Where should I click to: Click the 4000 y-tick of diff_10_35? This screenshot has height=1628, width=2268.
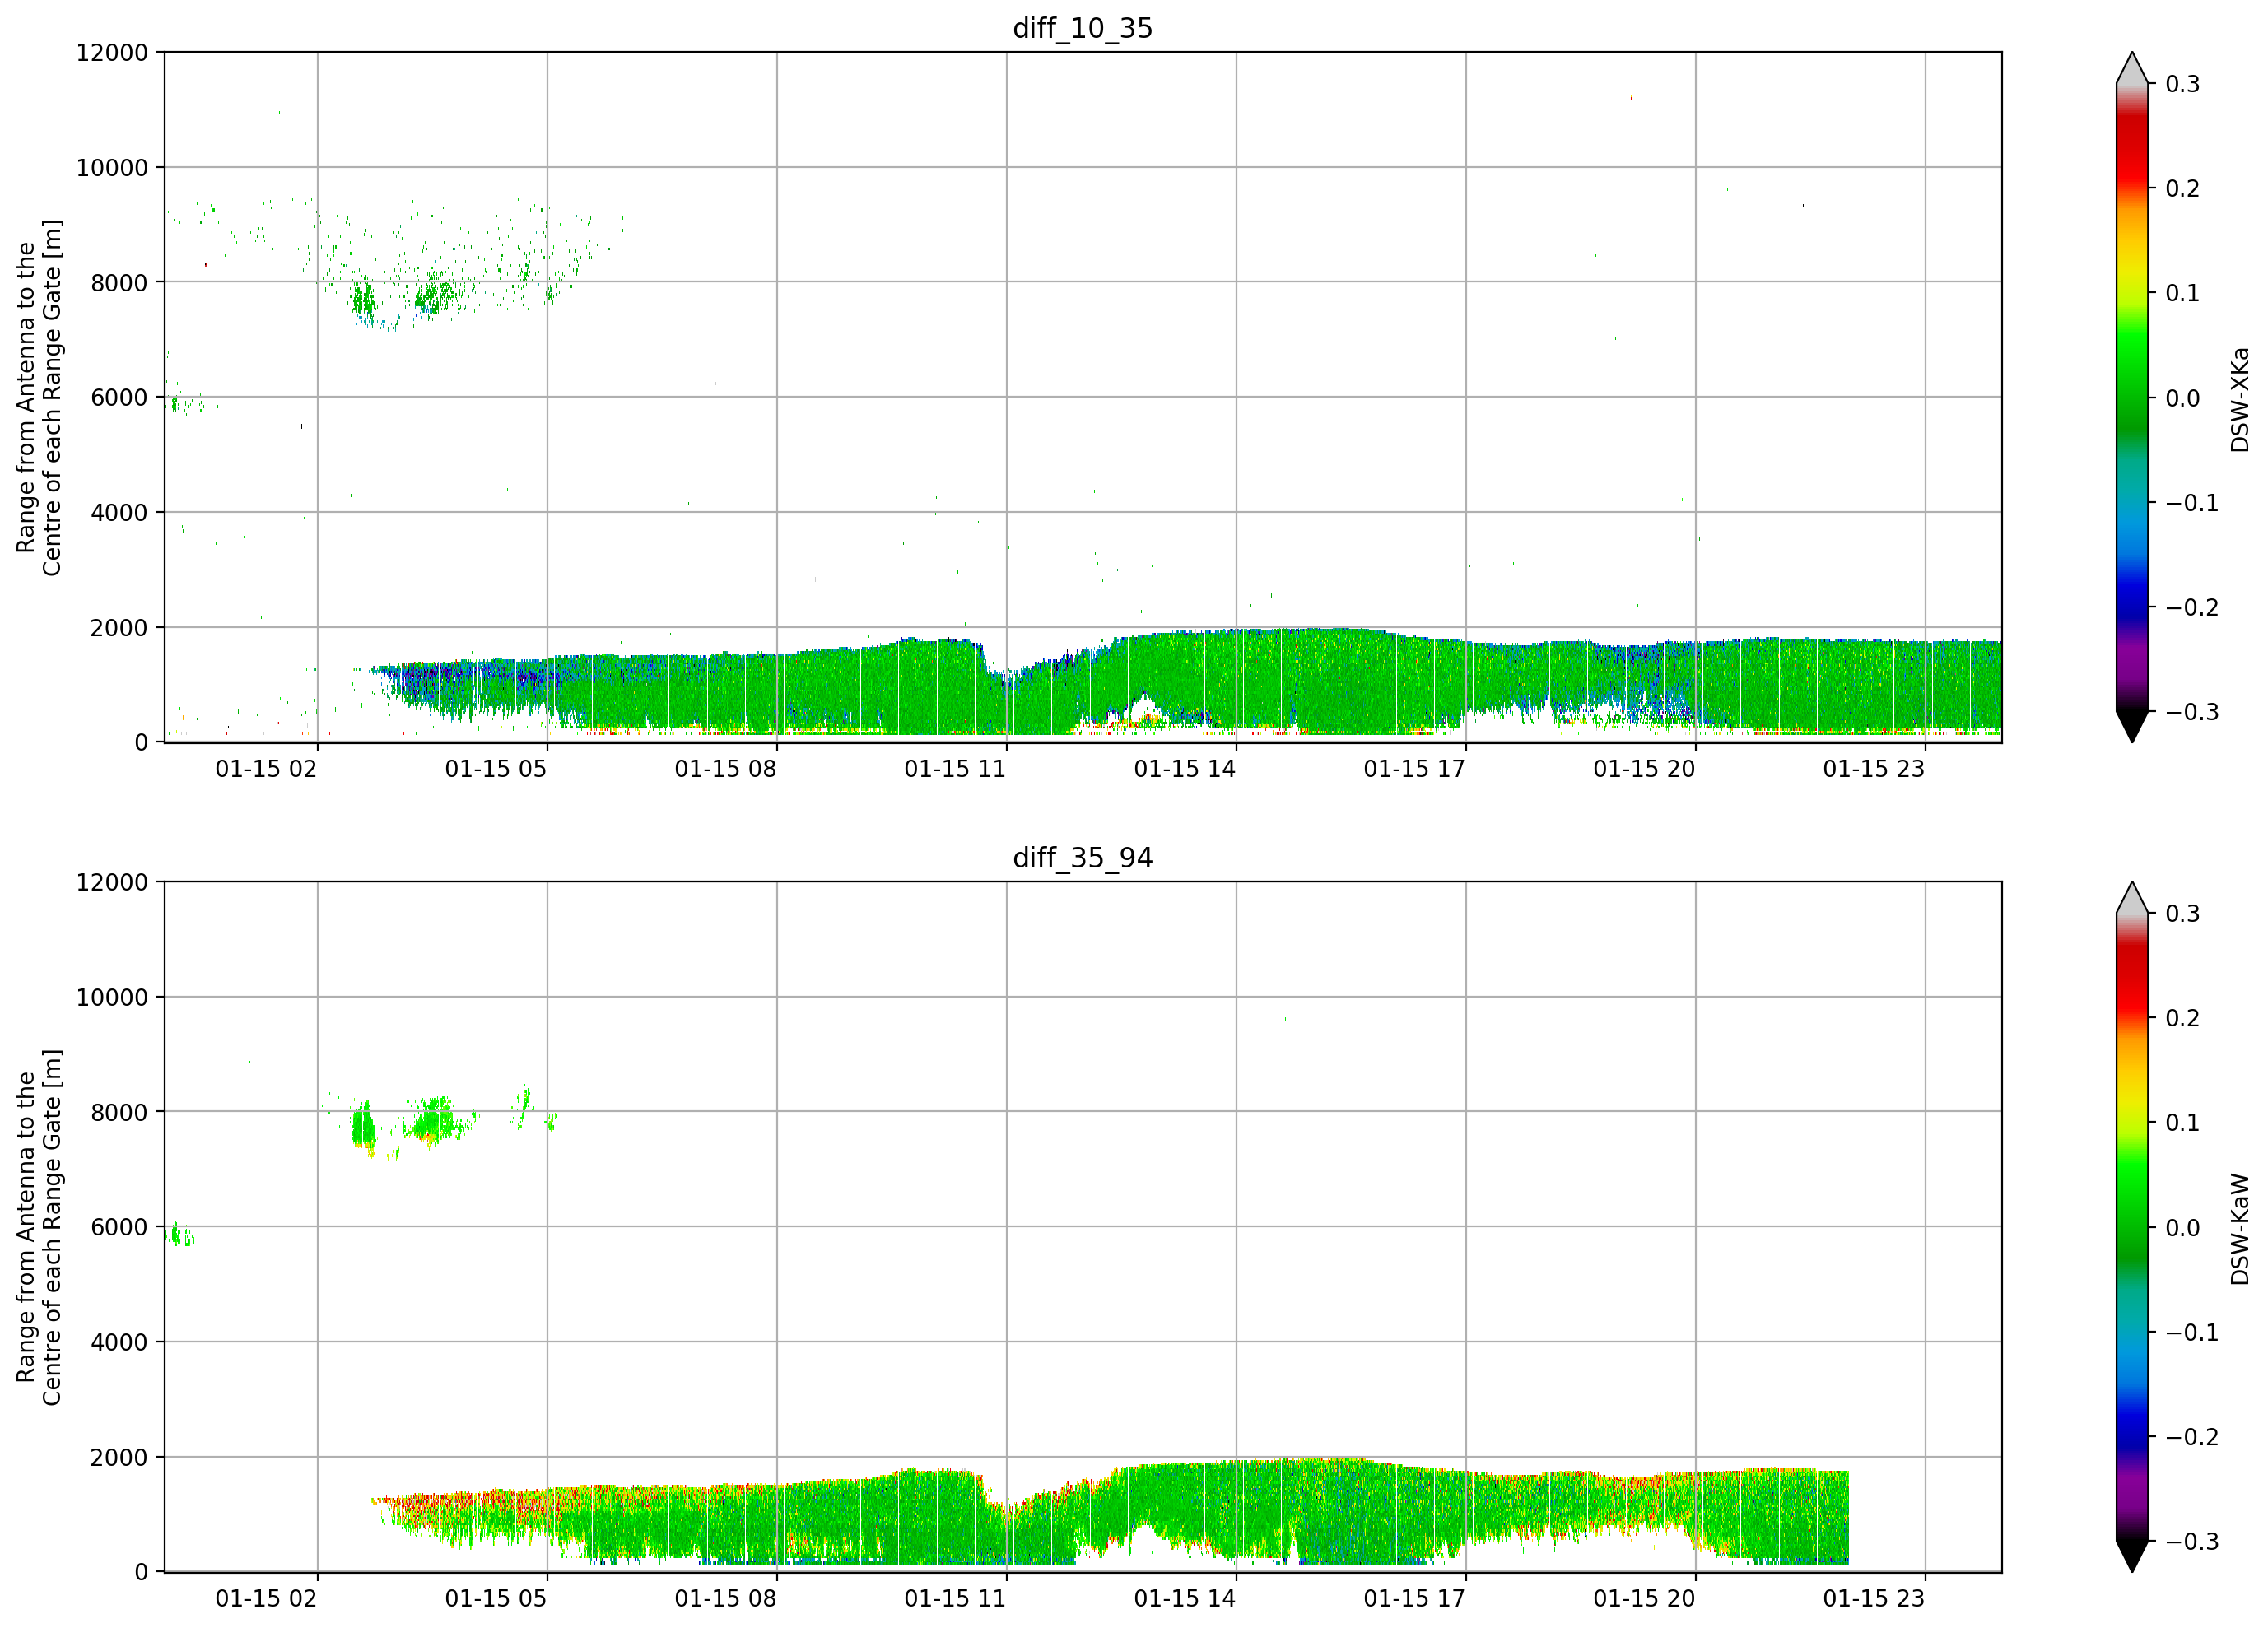(119, 513)
